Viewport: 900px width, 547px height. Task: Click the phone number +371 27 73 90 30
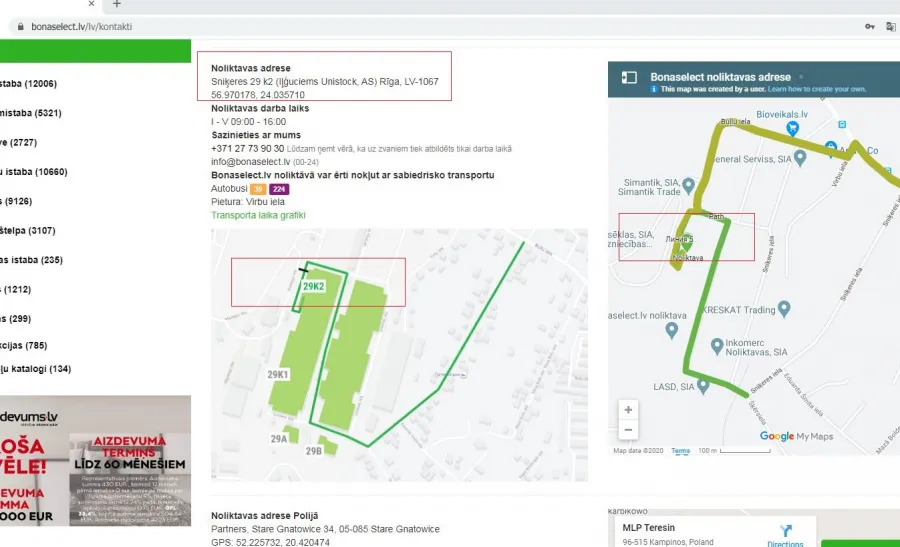247,149
